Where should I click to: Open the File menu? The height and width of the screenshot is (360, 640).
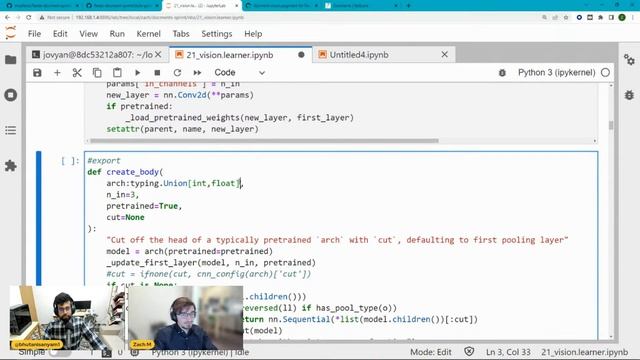click(34, 34)
